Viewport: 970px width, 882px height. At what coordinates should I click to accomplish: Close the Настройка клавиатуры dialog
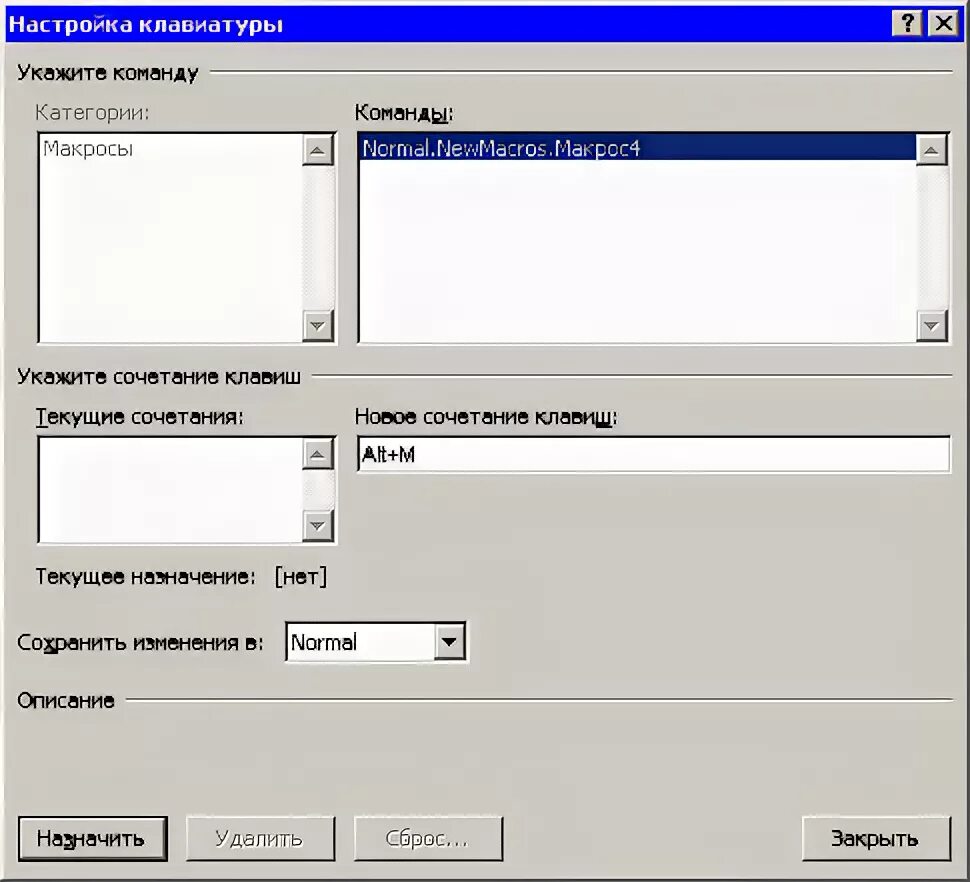(943, 24)
